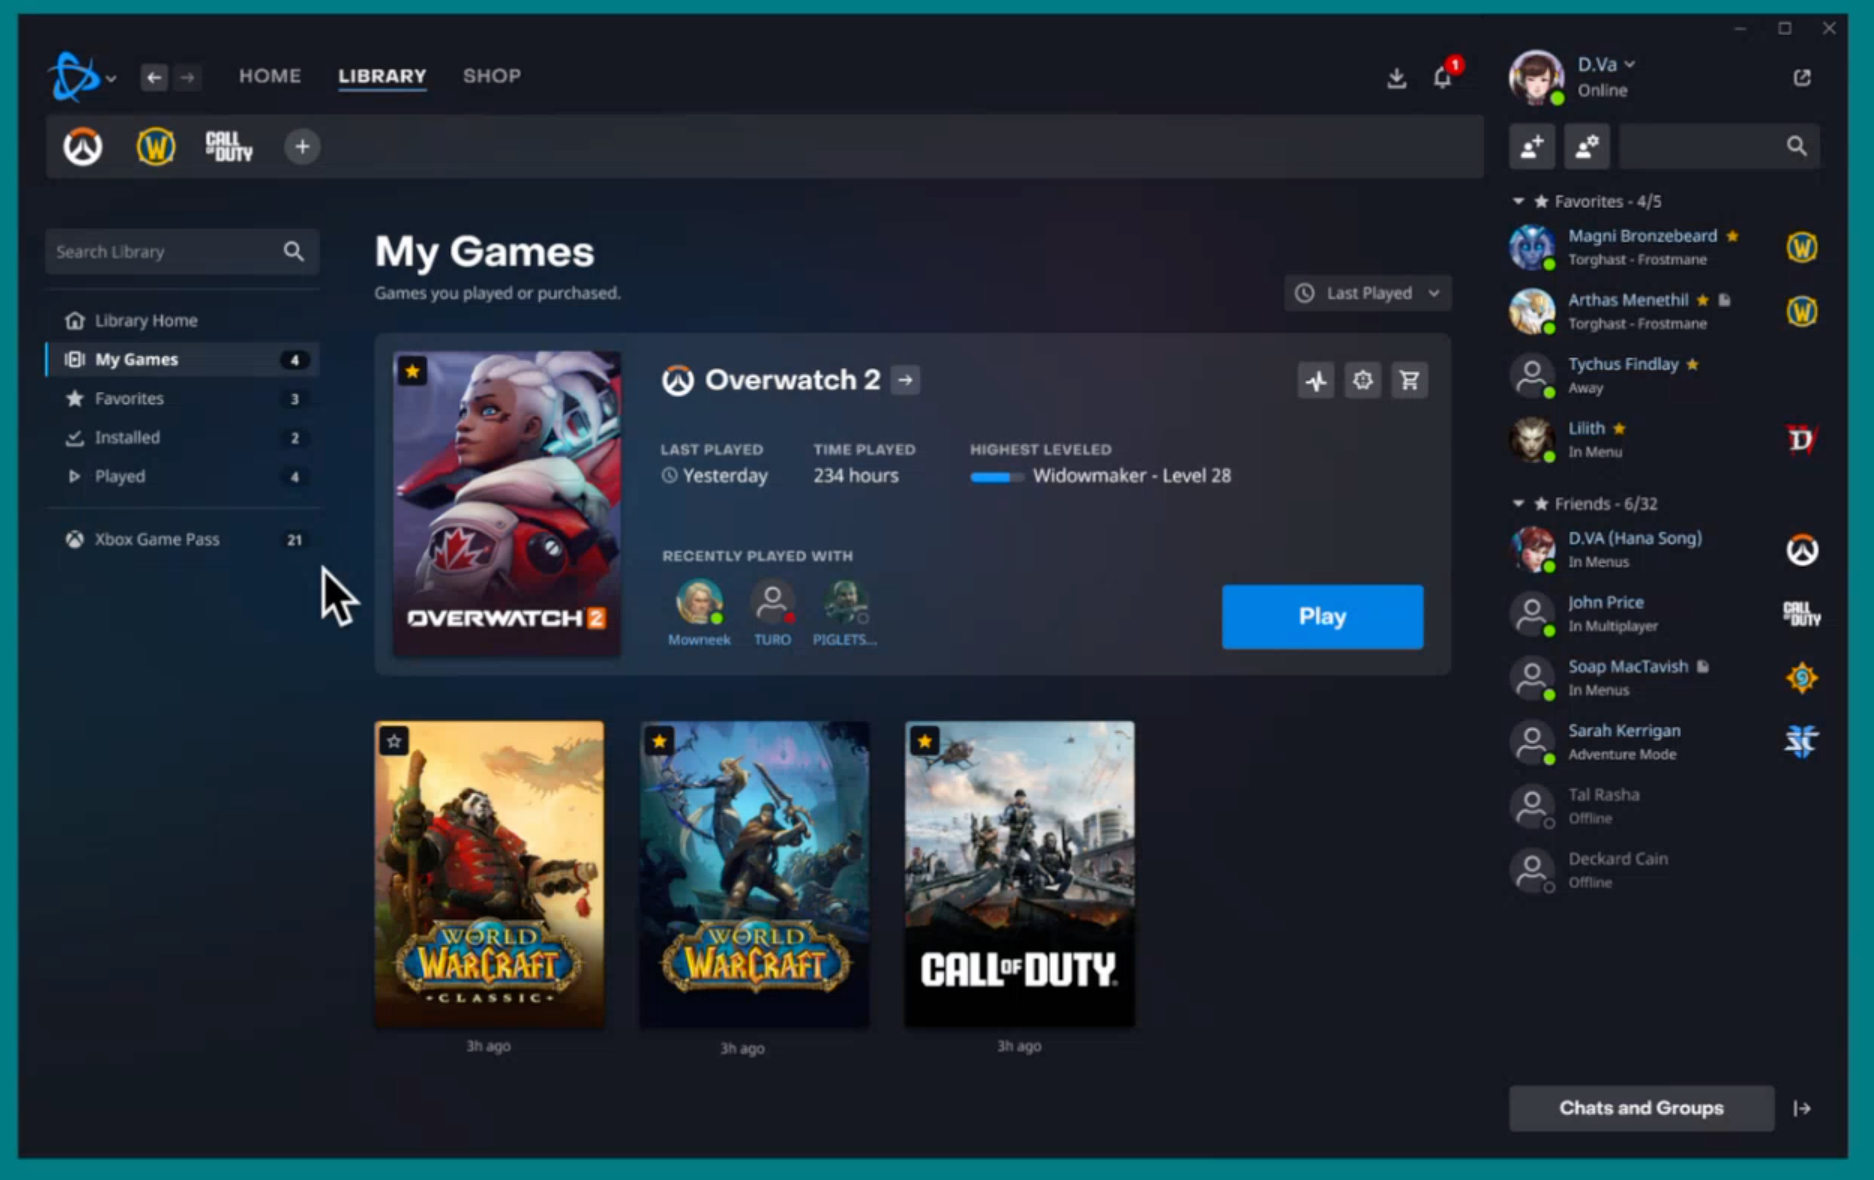Open Played games list
The width and height of the screenshot is (1874, 1180).
coord(182,477)
